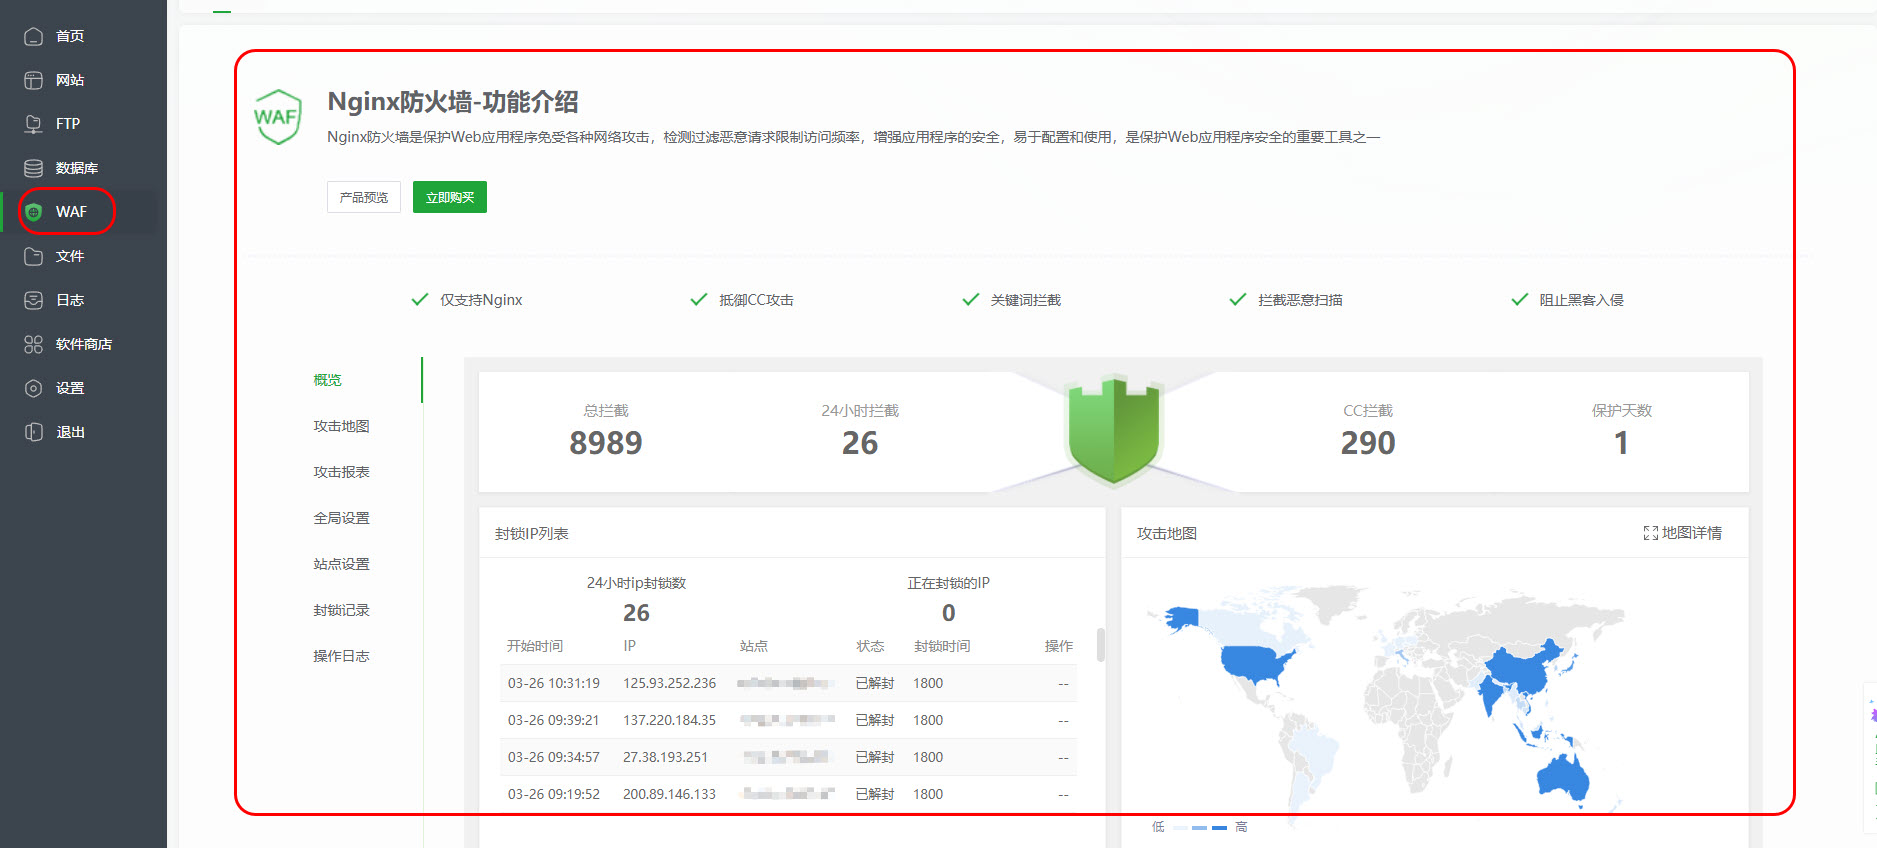Image resolution: width=1877 pixels, height=848 pixels.
Task: Click the 开始时间 column header
Action: coord(535,646)
